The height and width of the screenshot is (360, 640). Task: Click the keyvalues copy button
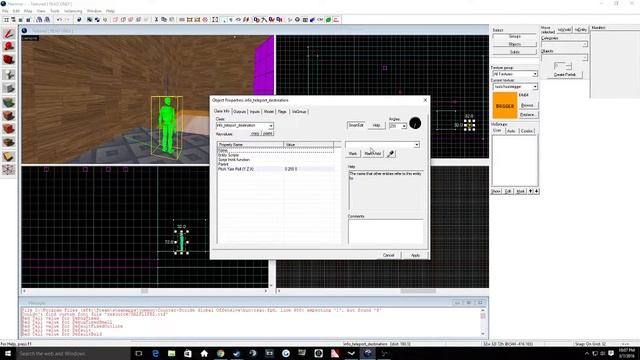click(256, 133)
